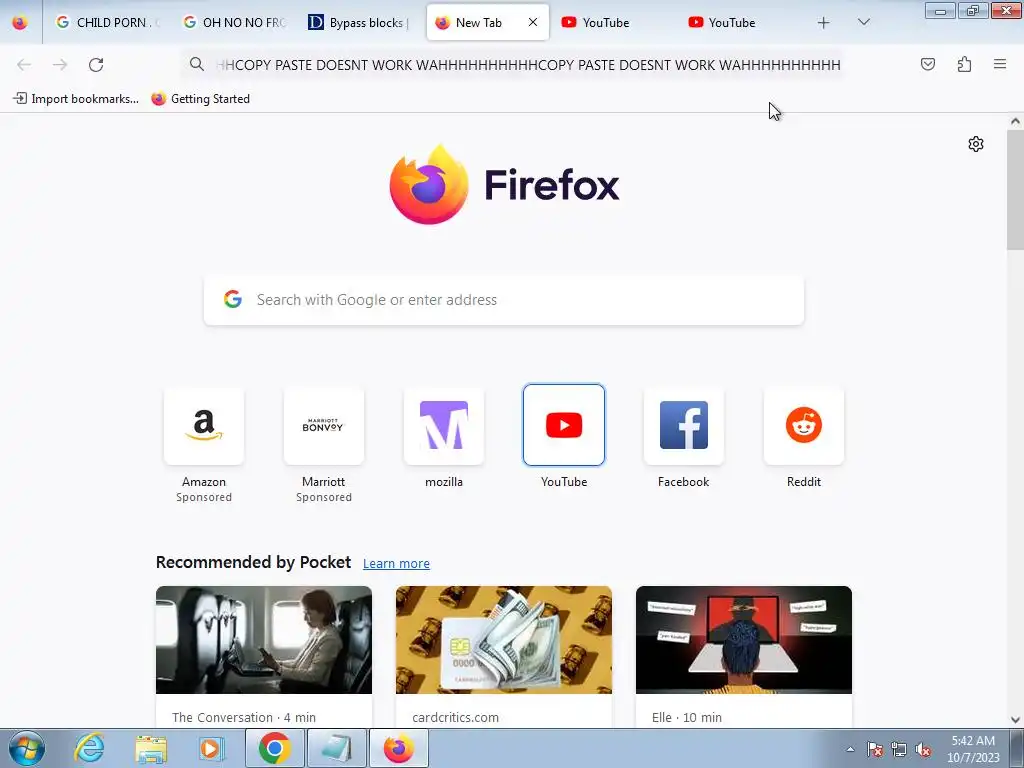Click the page's vertical scrollbar thumb
1024x768 pixels.
[x=1015, y=189]
